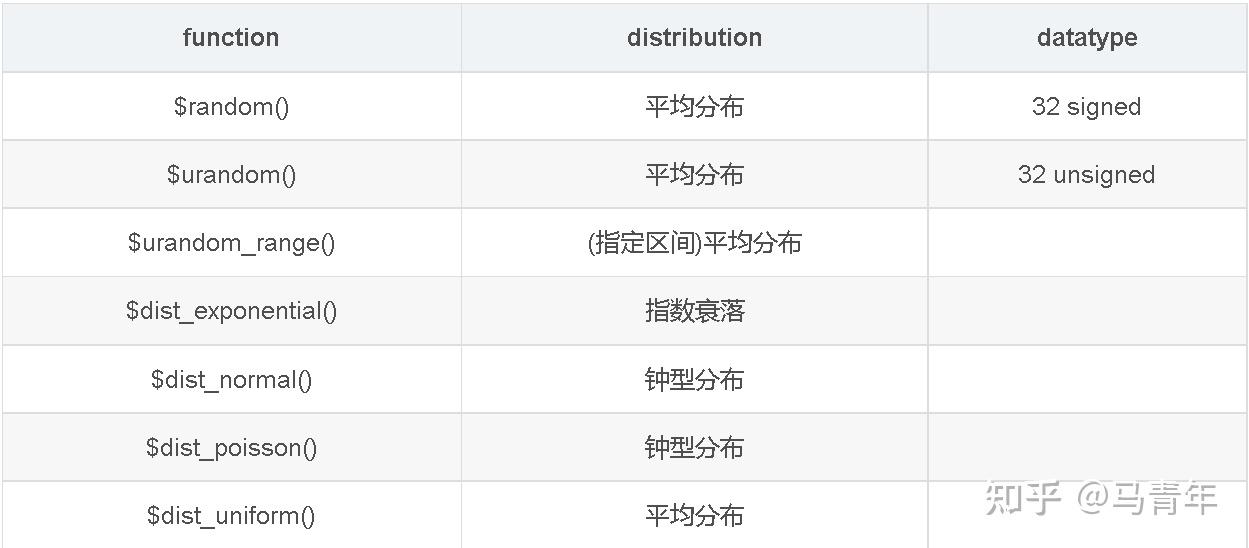This screenshot has width=1249, height=548.
Task: Click the 知乎 @马青年 watermark
Action: [1101, 498]
